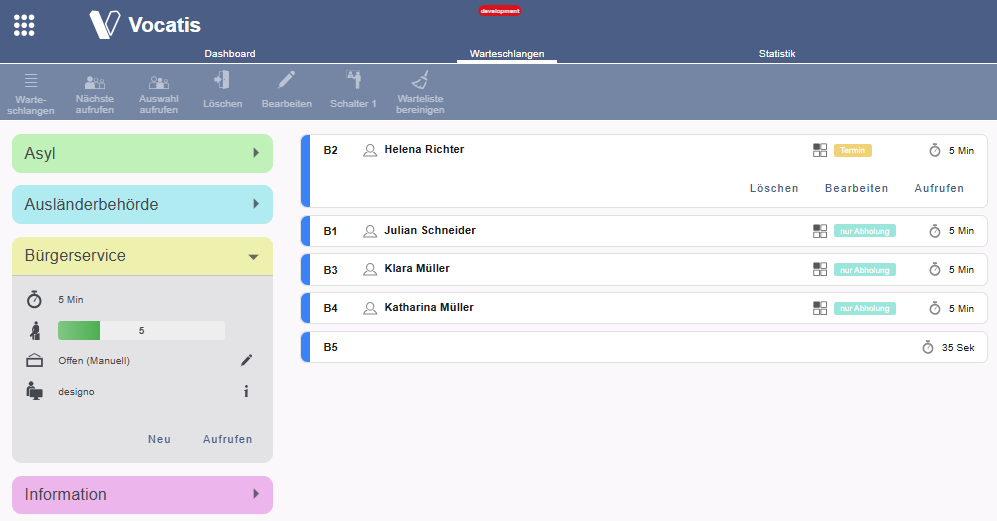This screenshot has height=521, width=997.
Task: Open the Information queue header
Action: (x=142, y=494)
